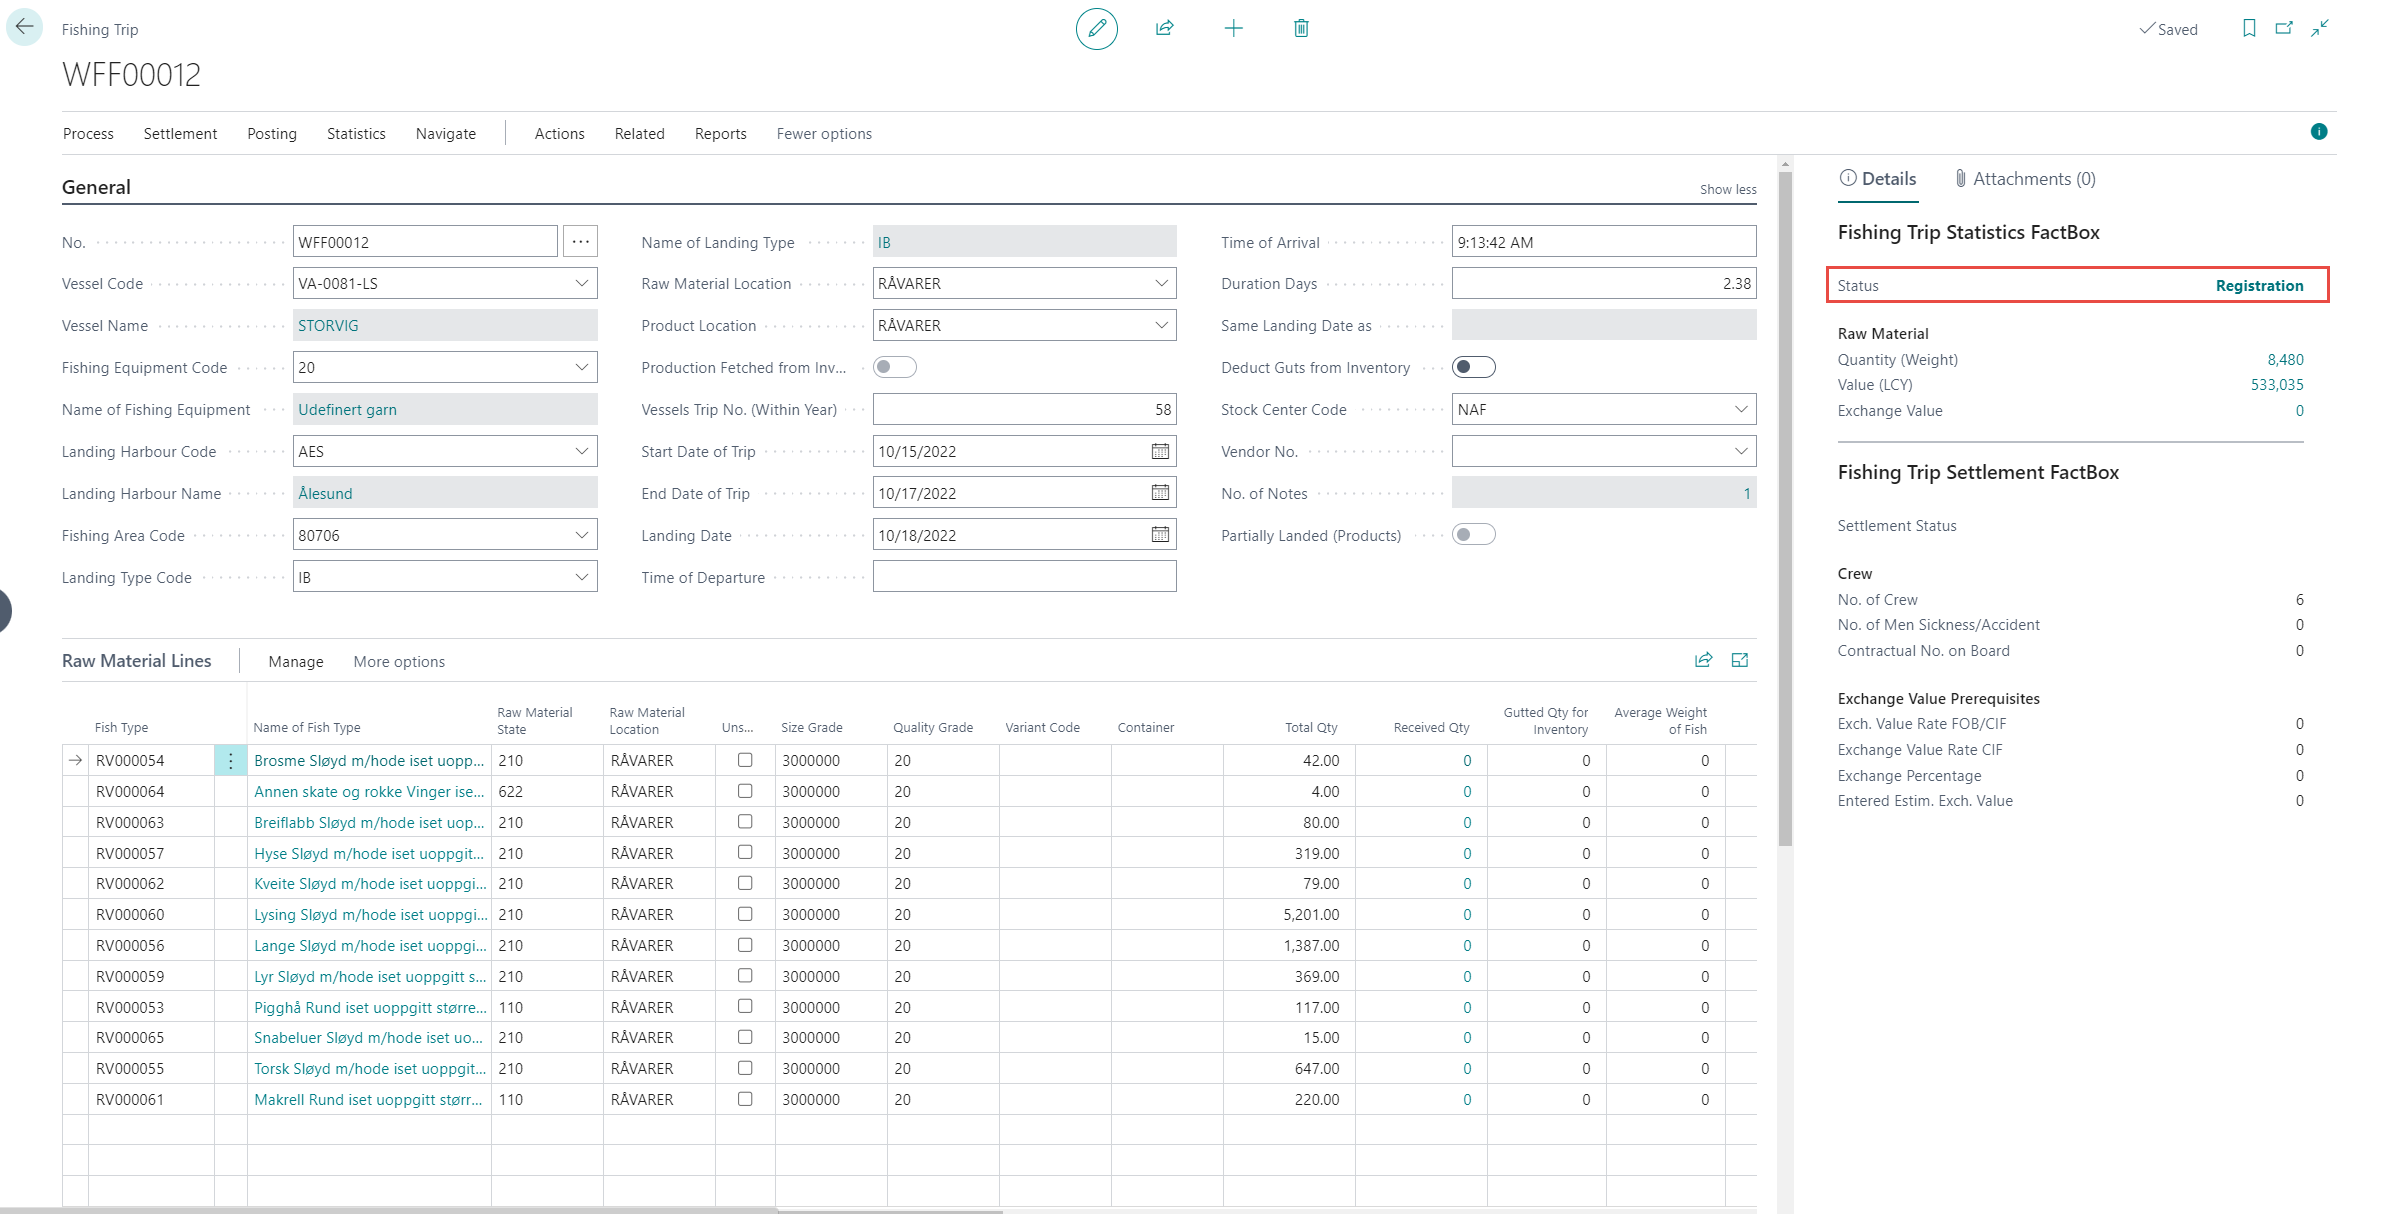This screenshot has width=2381, height=1214.
Task: Toggle Partially Landed (Products) switch
Action: (x=1473, y=535)
